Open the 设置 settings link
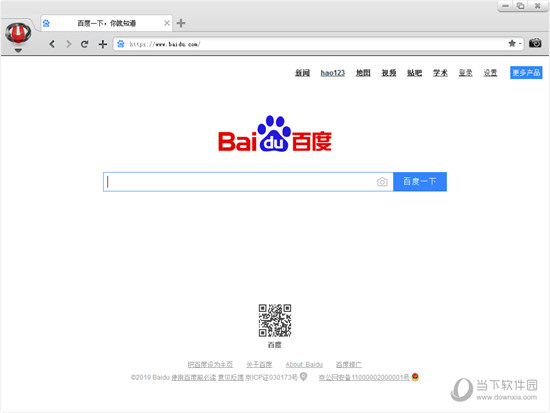 (490, 73)
